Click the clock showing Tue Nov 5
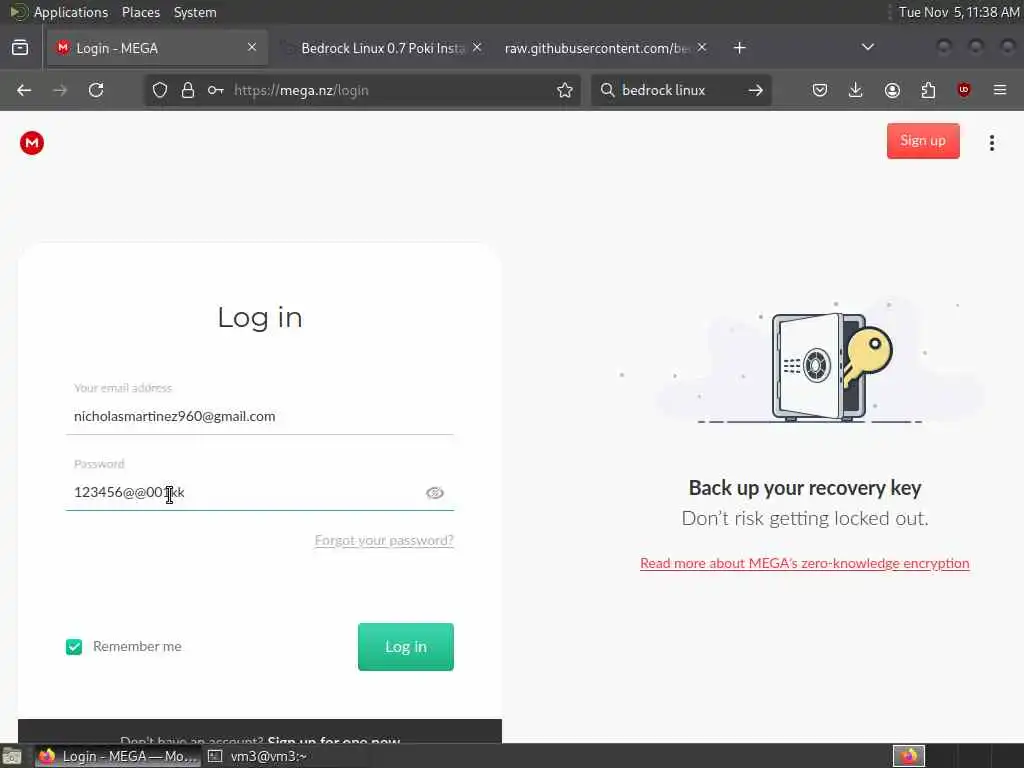Image resolution: width=1024 pixels, height=768 pixels. [959, 12]
